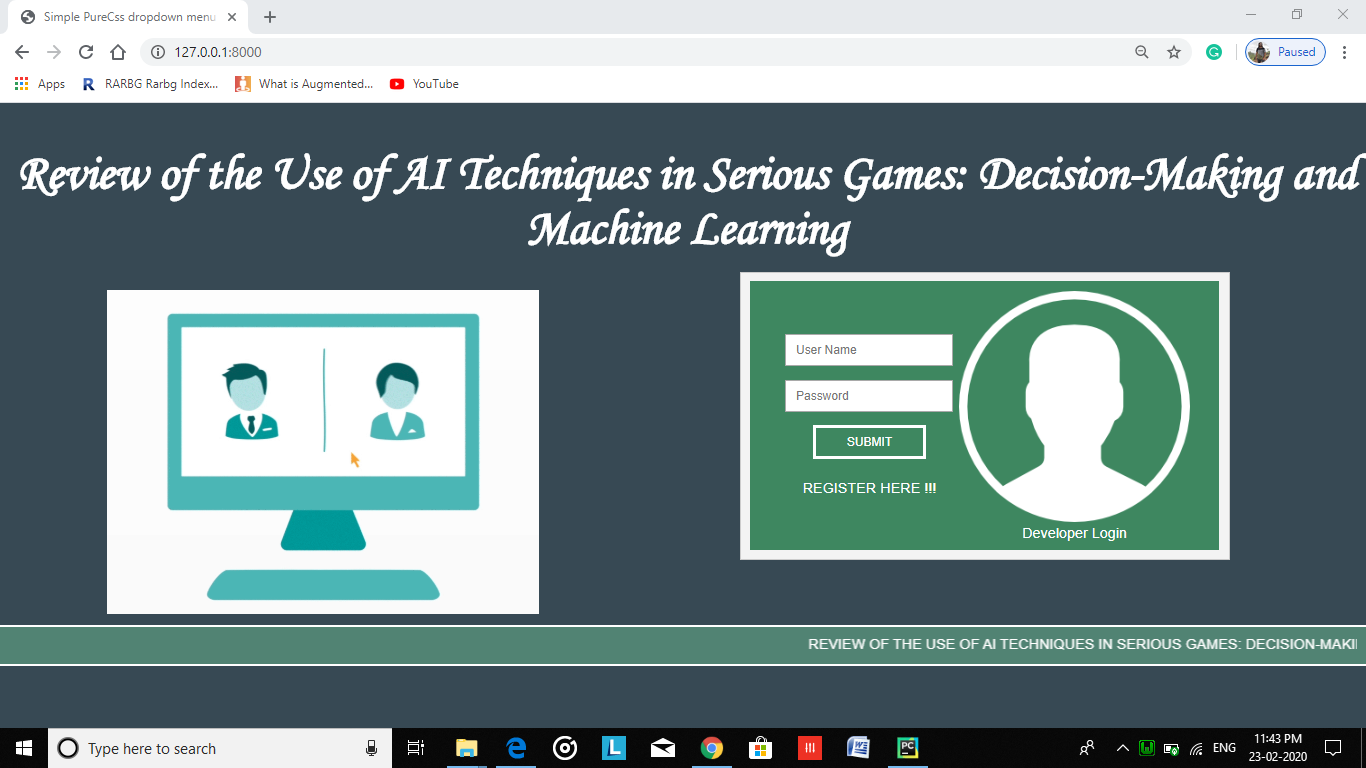Launch Microsoft Edge from the taskbar
The image size is (1366, 768).
(516, 748)
